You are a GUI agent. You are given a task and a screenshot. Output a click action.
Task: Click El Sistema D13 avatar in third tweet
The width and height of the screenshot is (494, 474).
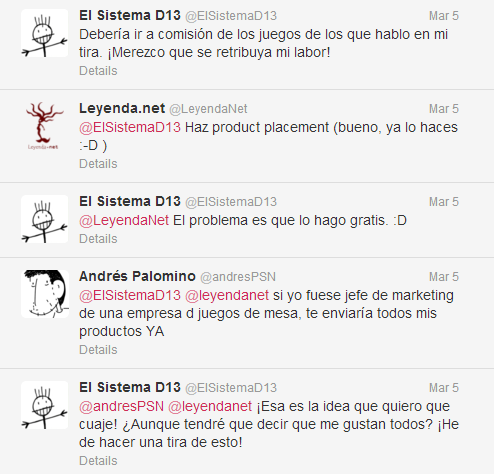tap(45, 219)
